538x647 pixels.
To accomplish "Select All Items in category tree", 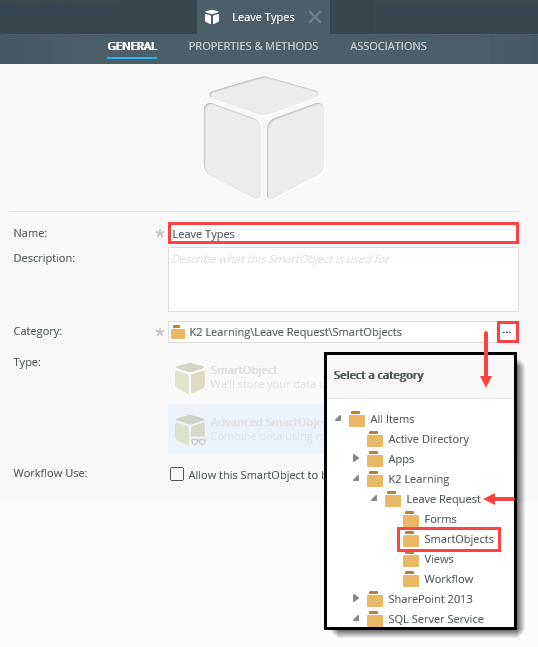I will (392, 419).
